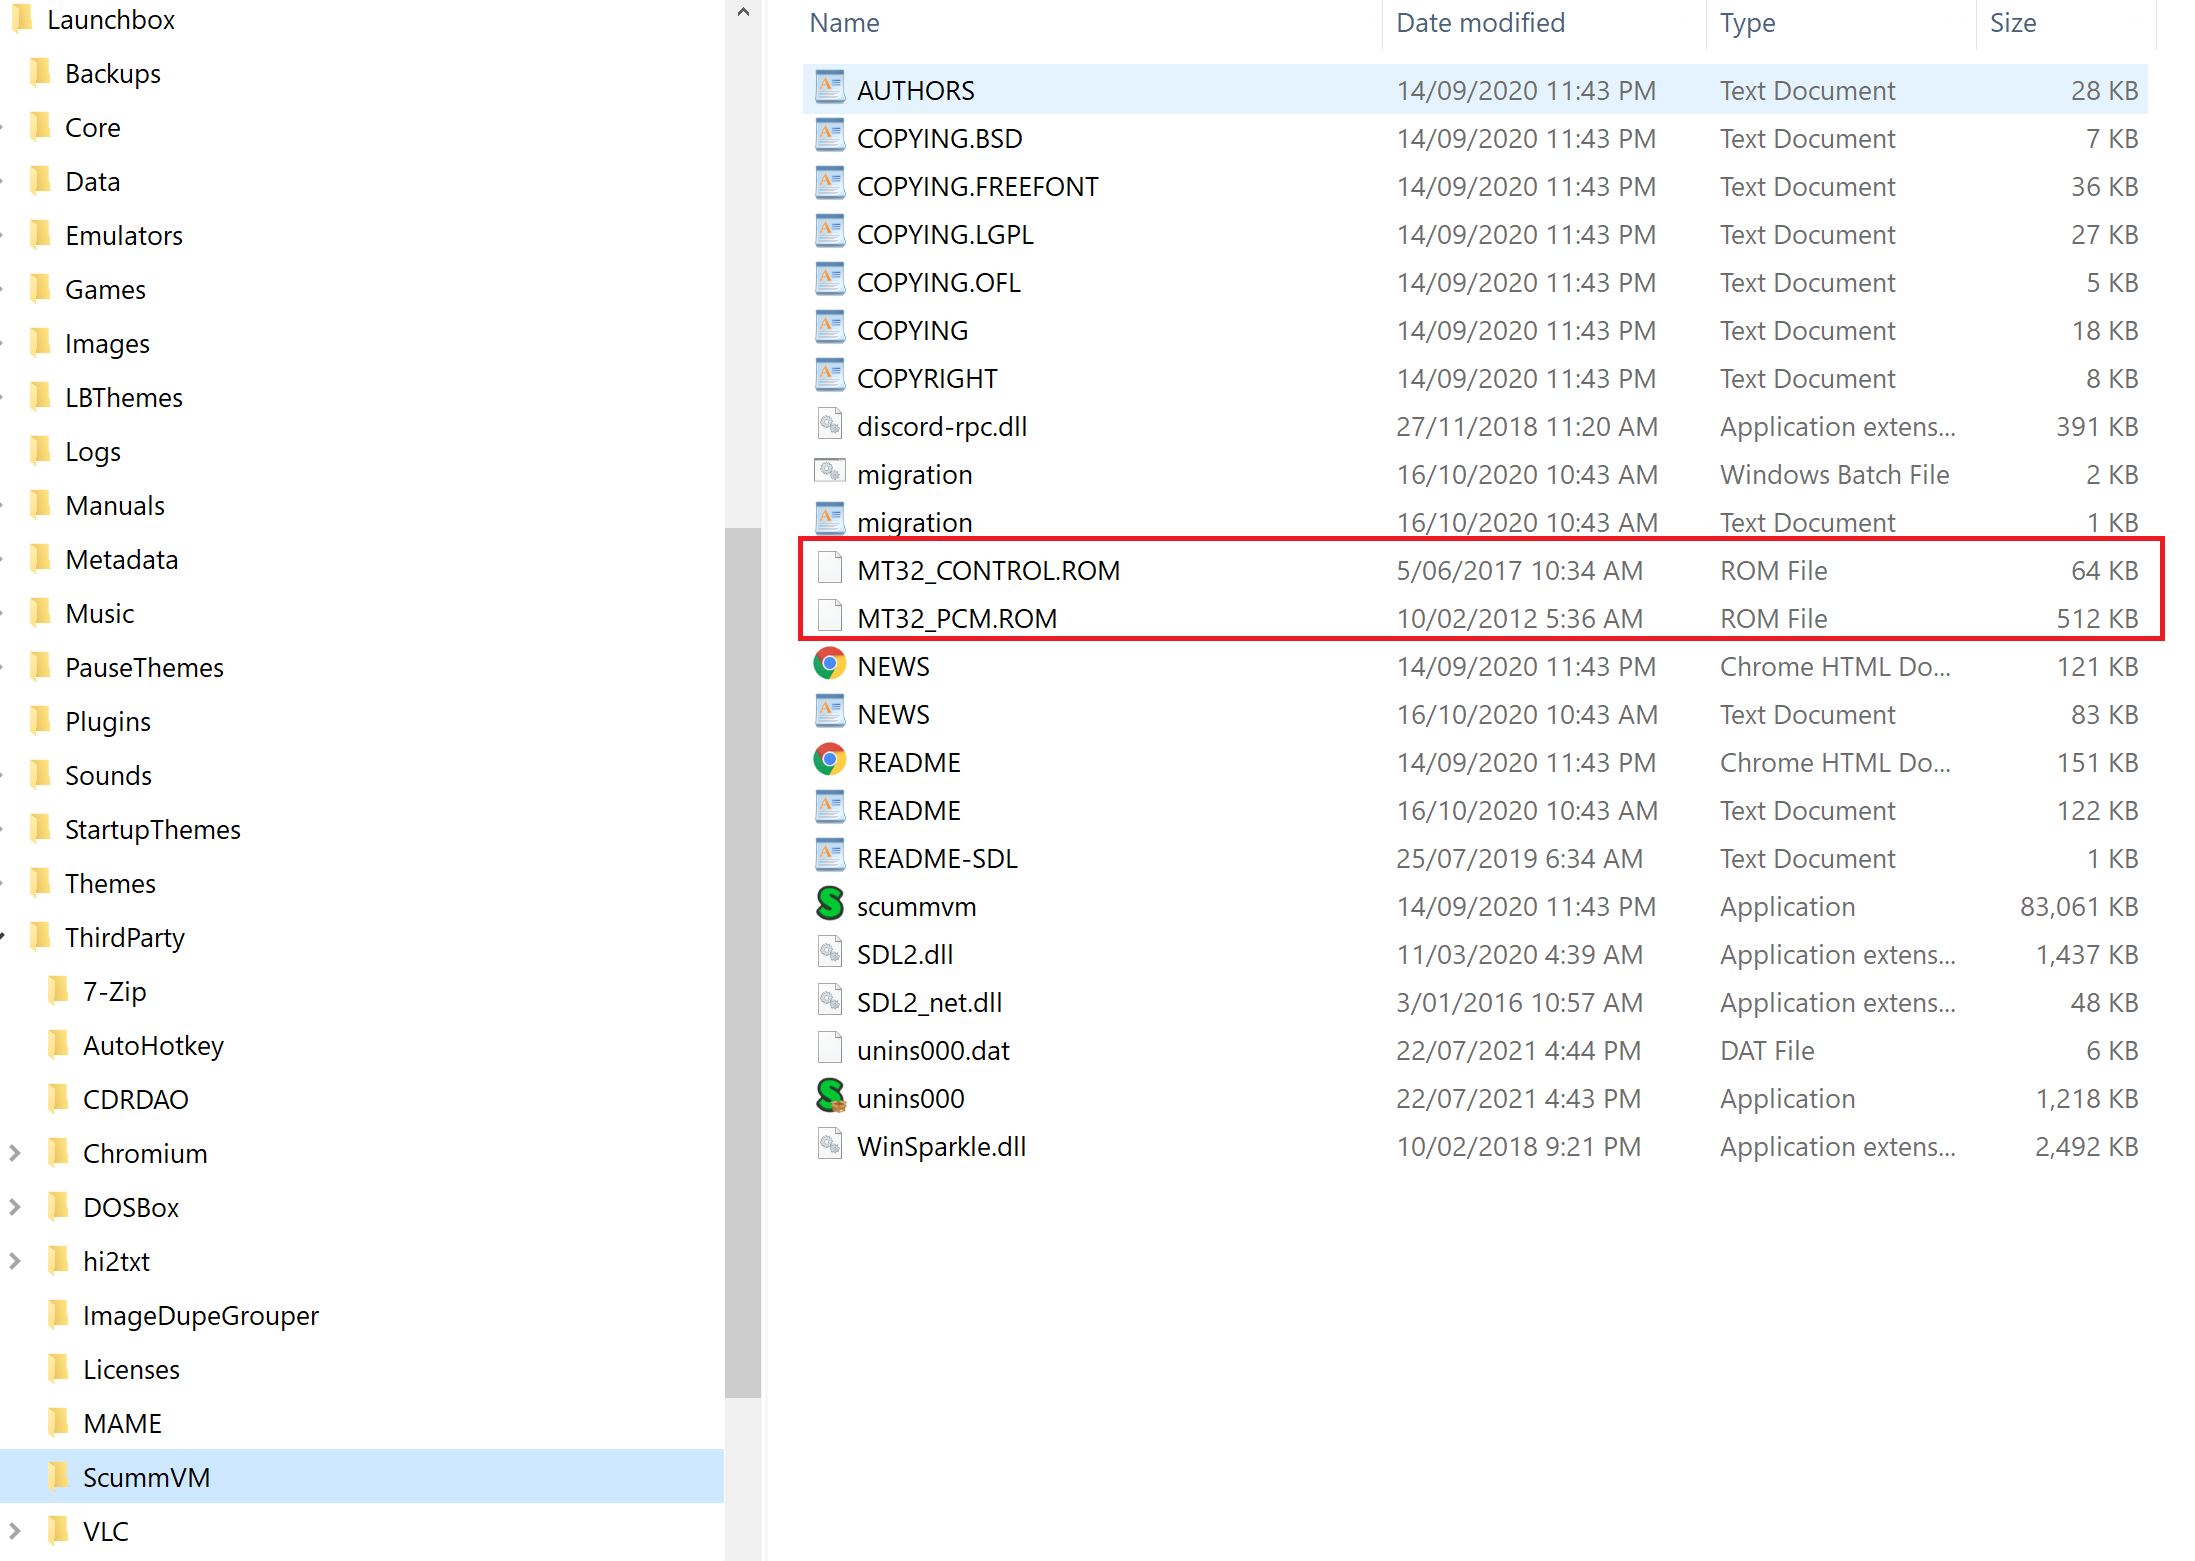Click the migration batch file icon
The height and width of the screenshot is (1561, 2195).
(x=829, y=472)
